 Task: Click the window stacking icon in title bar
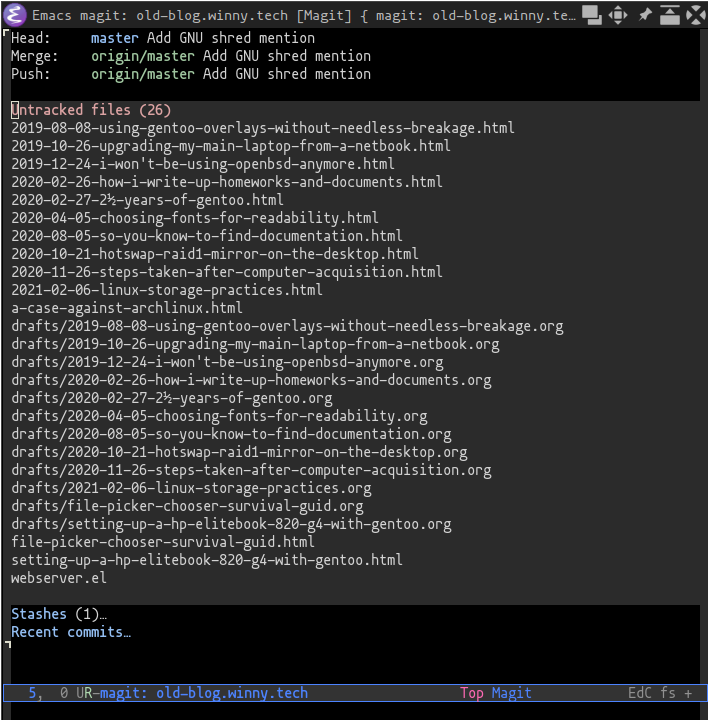(591, 15)
